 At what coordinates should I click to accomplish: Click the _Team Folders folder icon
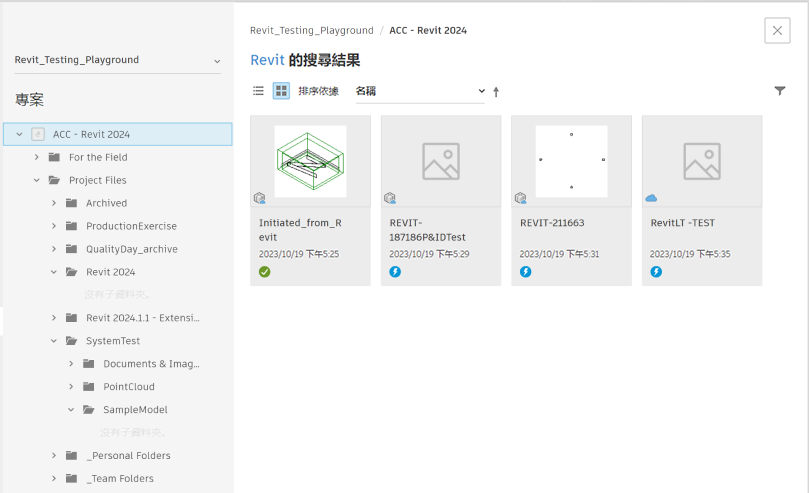point(71,479)
